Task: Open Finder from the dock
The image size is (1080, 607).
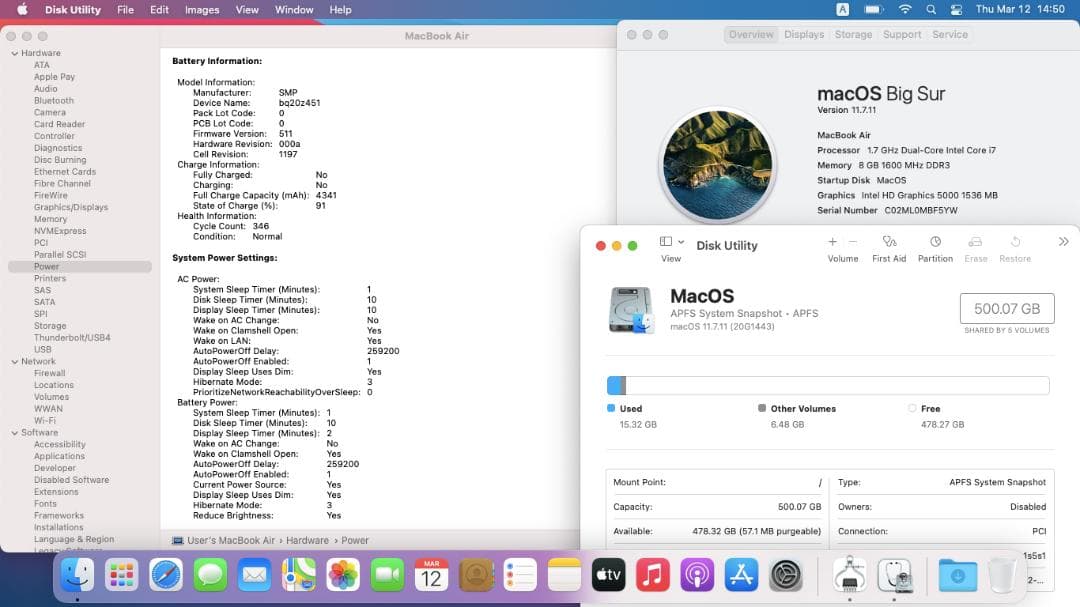Action: point(77,575)
